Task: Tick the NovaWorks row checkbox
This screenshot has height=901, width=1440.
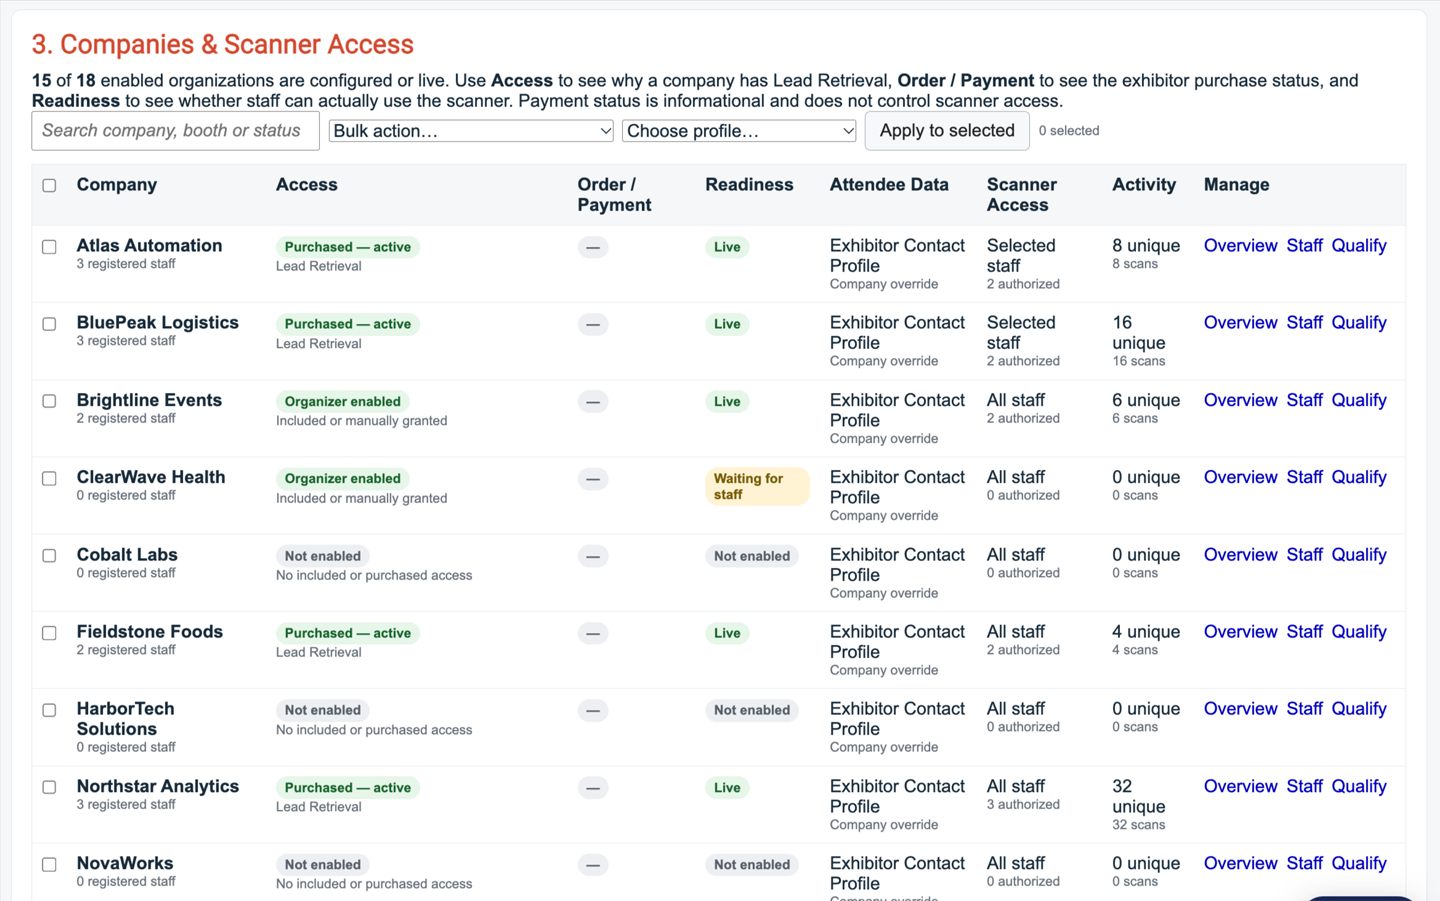Action: [x=49, y=864]
